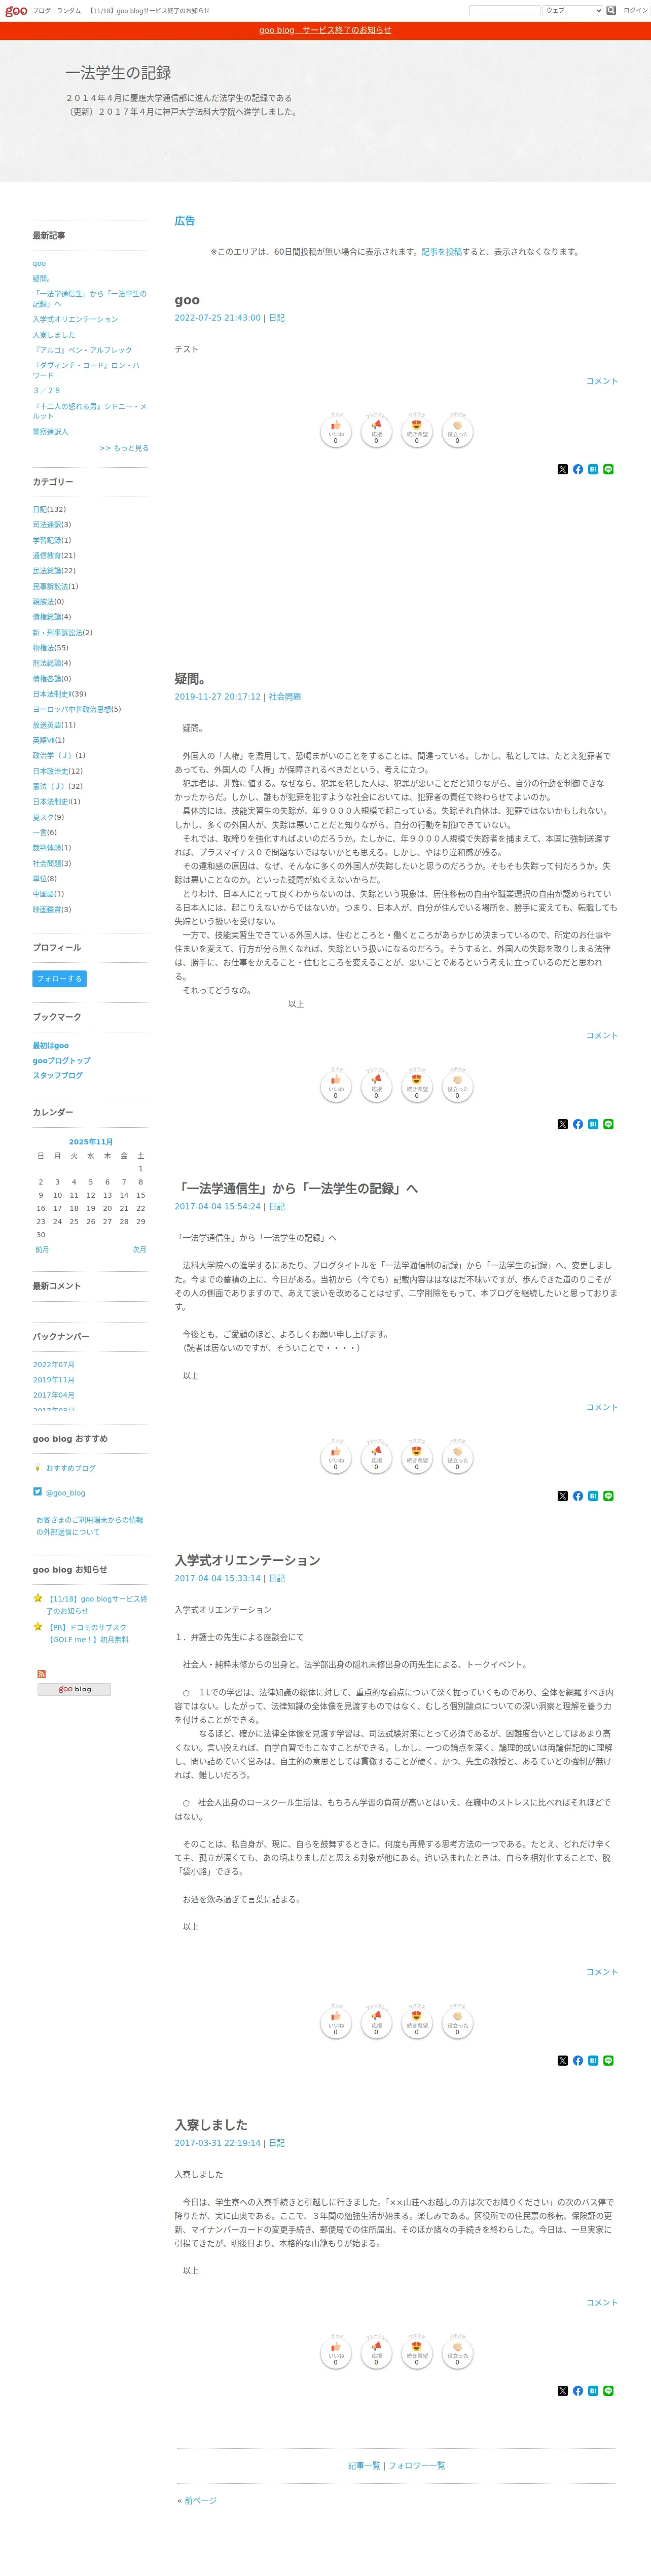Click いいね reaction under 疑問。 post

coord(336,1087)
